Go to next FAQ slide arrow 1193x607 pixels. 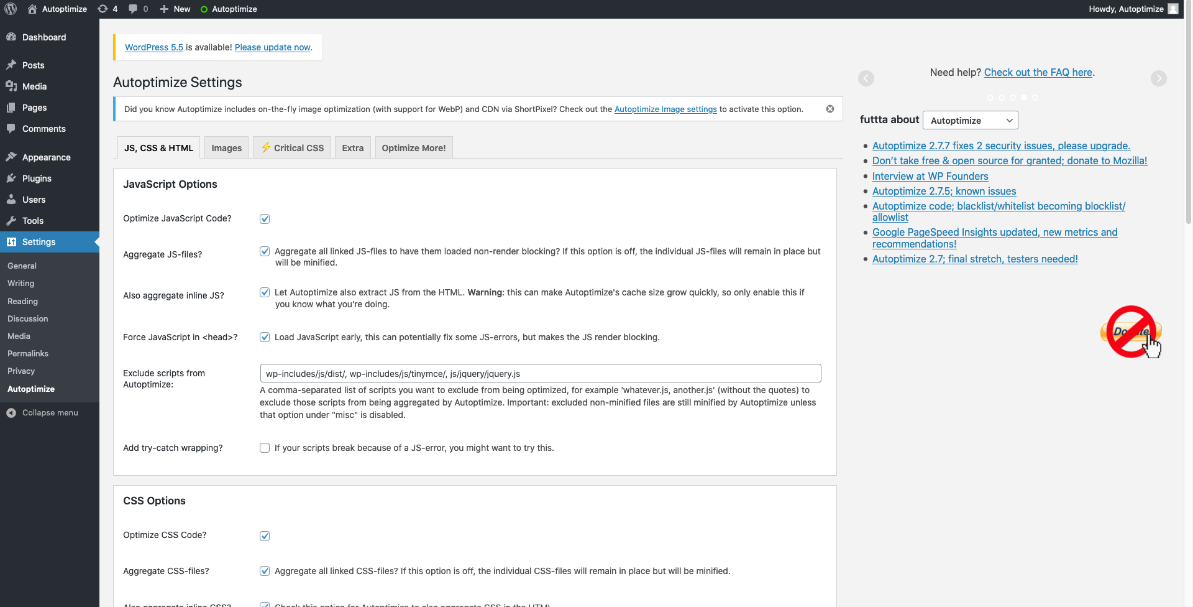click(1158, 79)
